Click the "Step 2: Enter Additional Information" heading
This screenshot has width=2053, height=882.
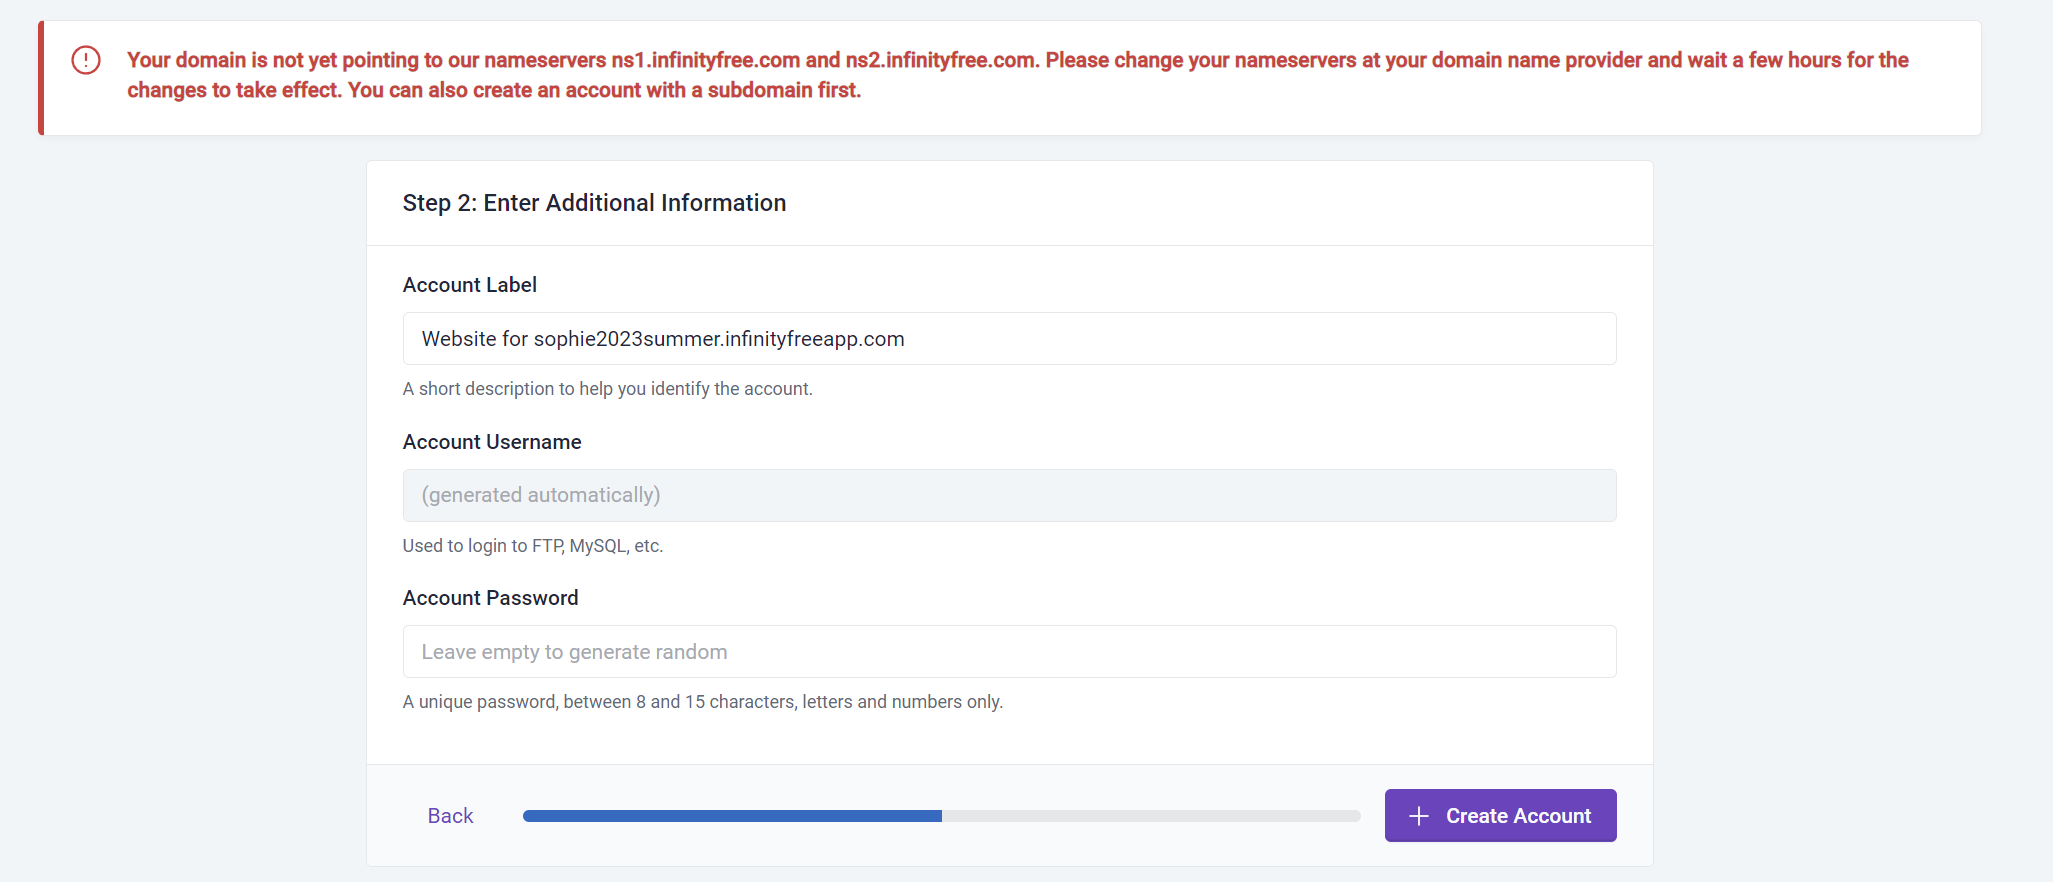594,203
